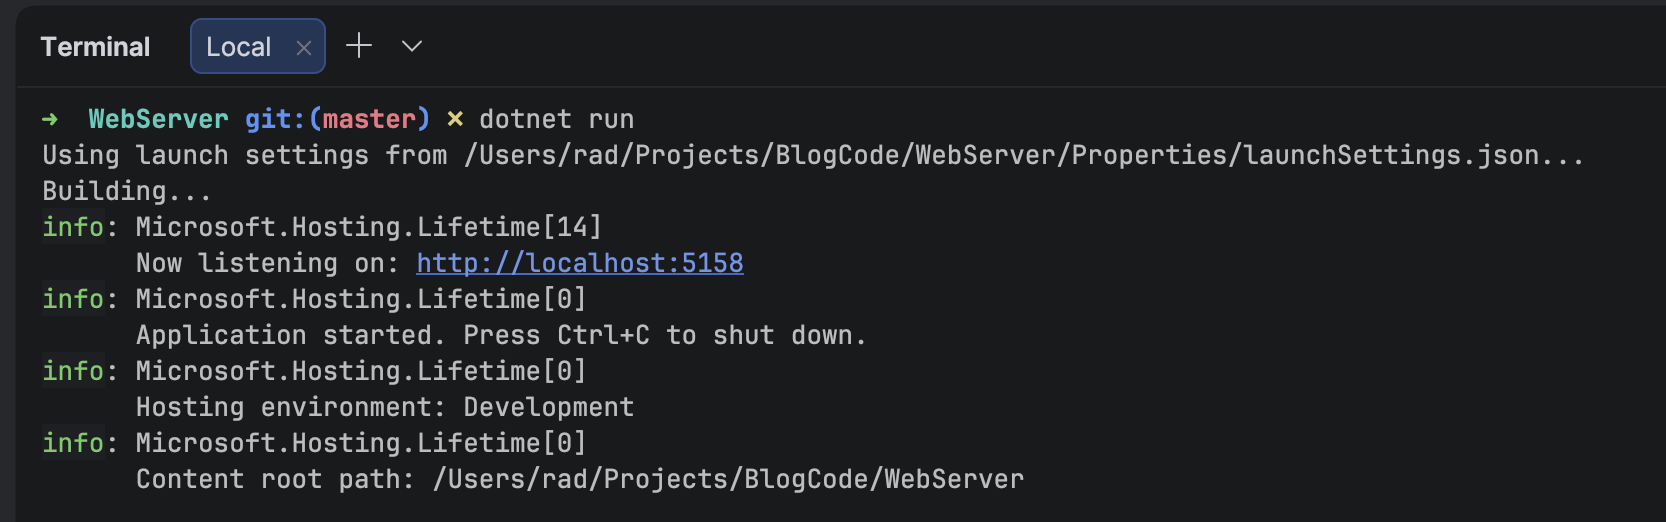The height and width of the screenshot is (522, 1666).
Task: Click the "Now listening on:" text
Action: (268, 263)
